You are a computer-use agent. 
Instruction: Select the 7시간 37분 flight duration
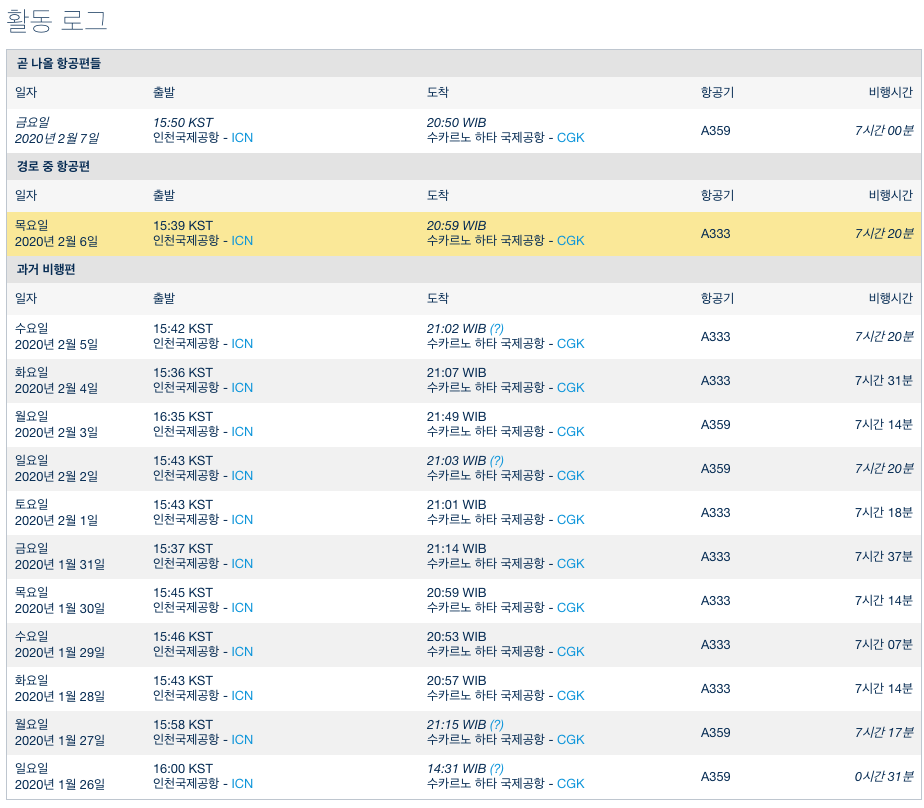tap(883, 556)
